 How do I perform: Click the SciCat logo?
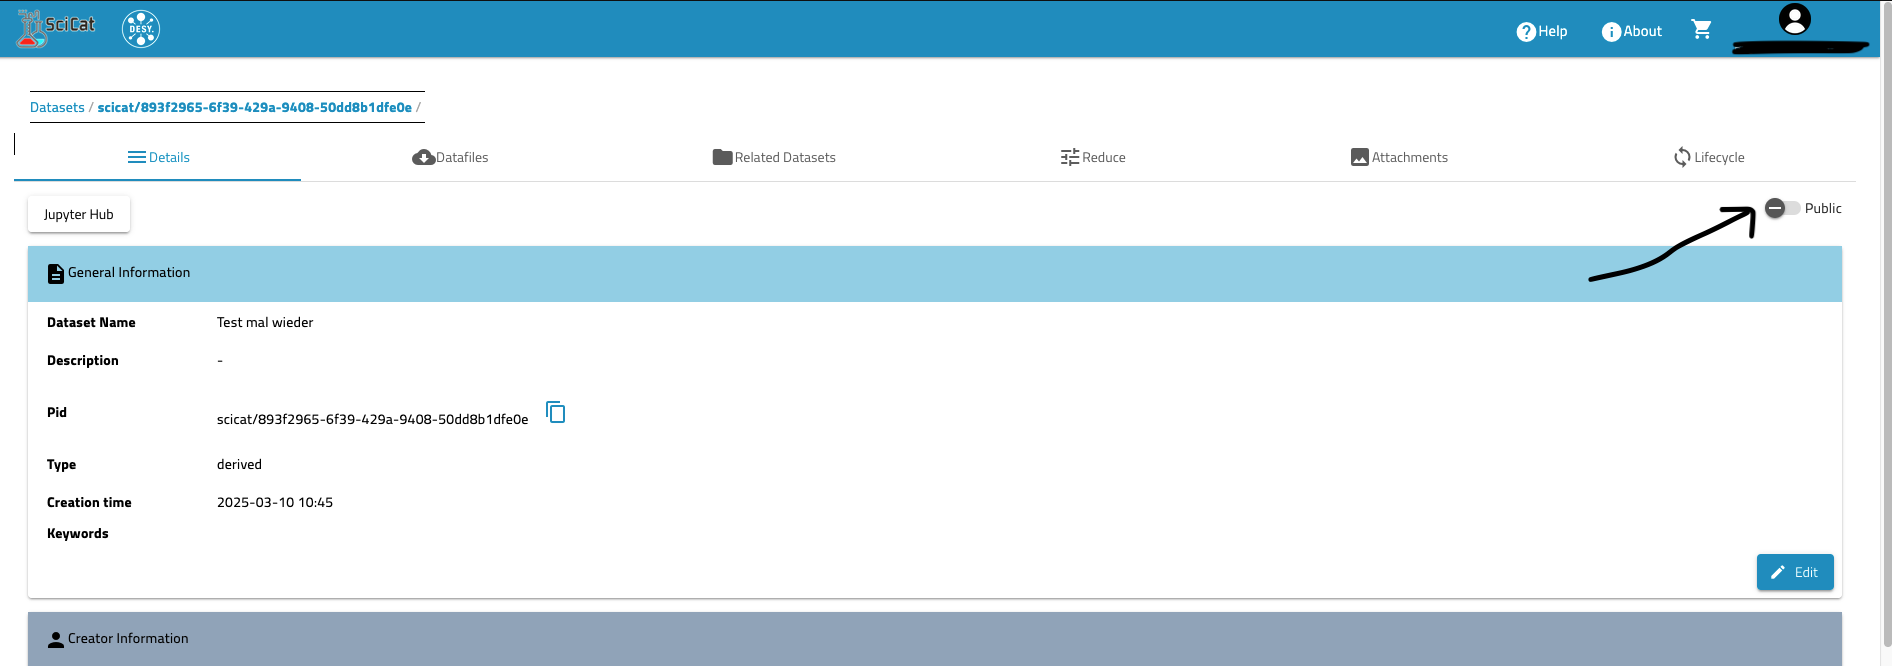56,28
